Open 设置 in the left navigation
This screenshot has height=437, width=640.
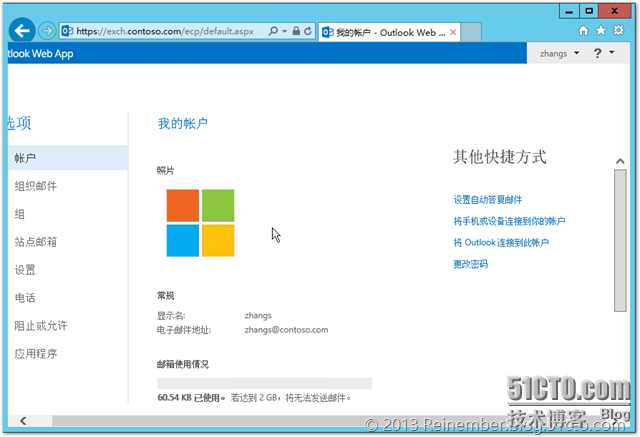click(25, 270)
